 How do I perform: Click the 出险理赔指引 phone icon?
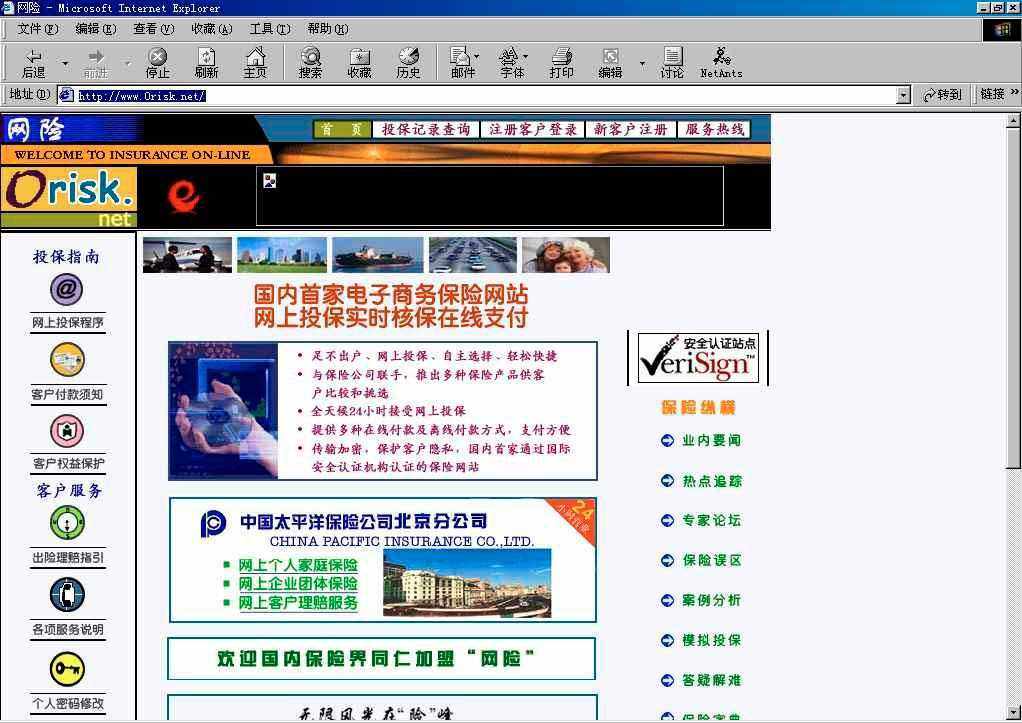click(67, 522)
